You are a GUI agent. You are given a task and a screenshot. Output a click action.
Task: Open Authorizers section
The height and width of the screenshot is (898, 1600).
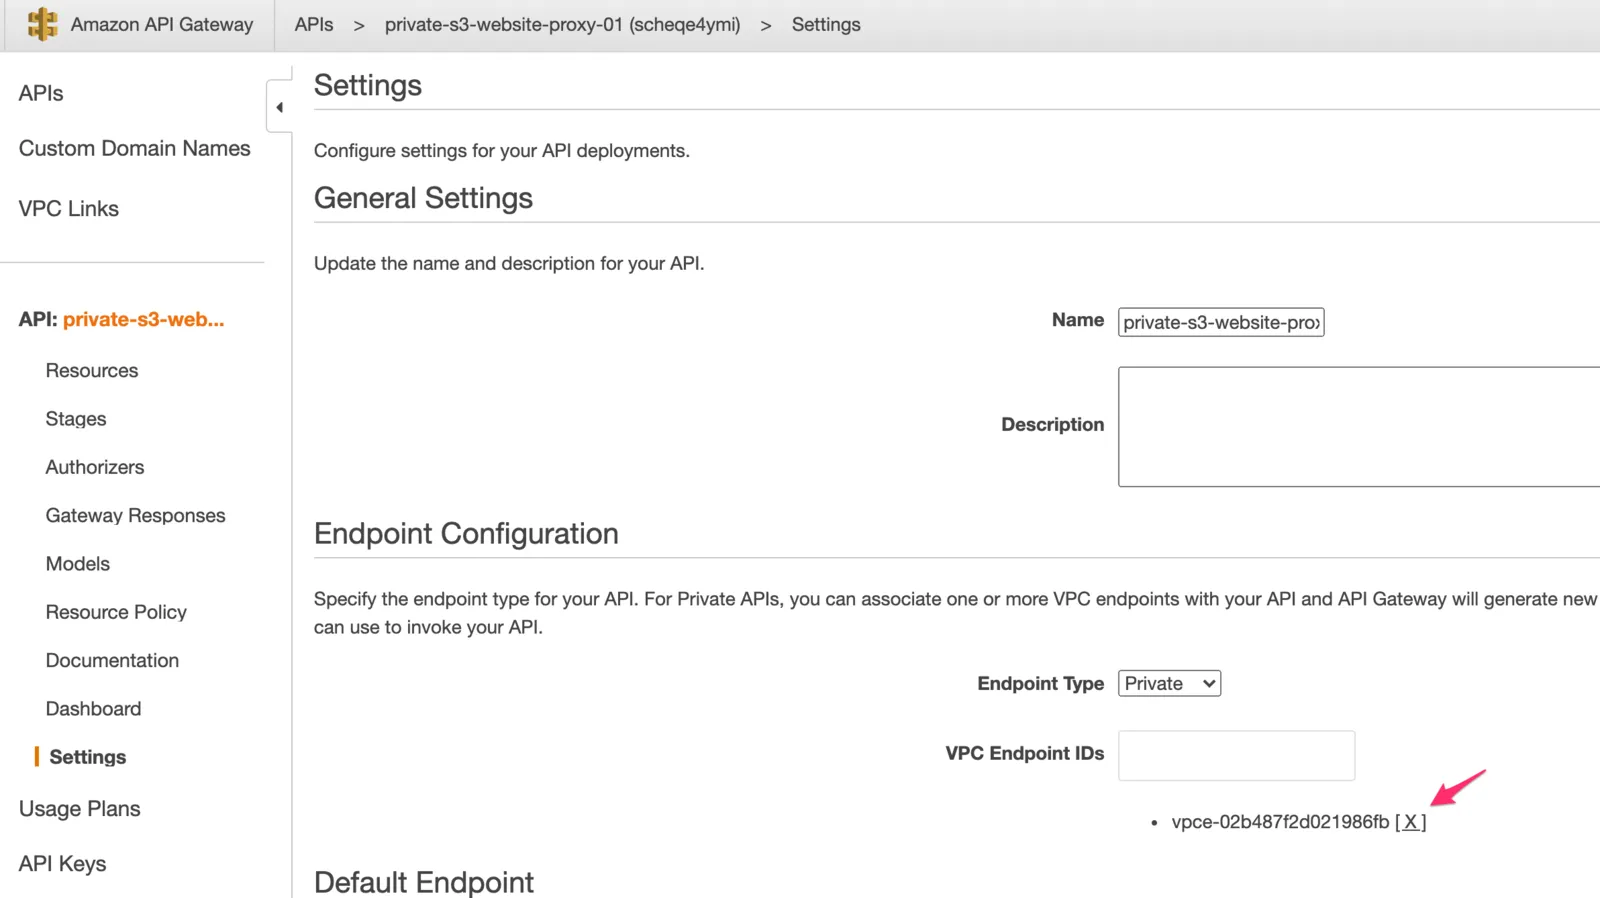(x=95, y=467)
